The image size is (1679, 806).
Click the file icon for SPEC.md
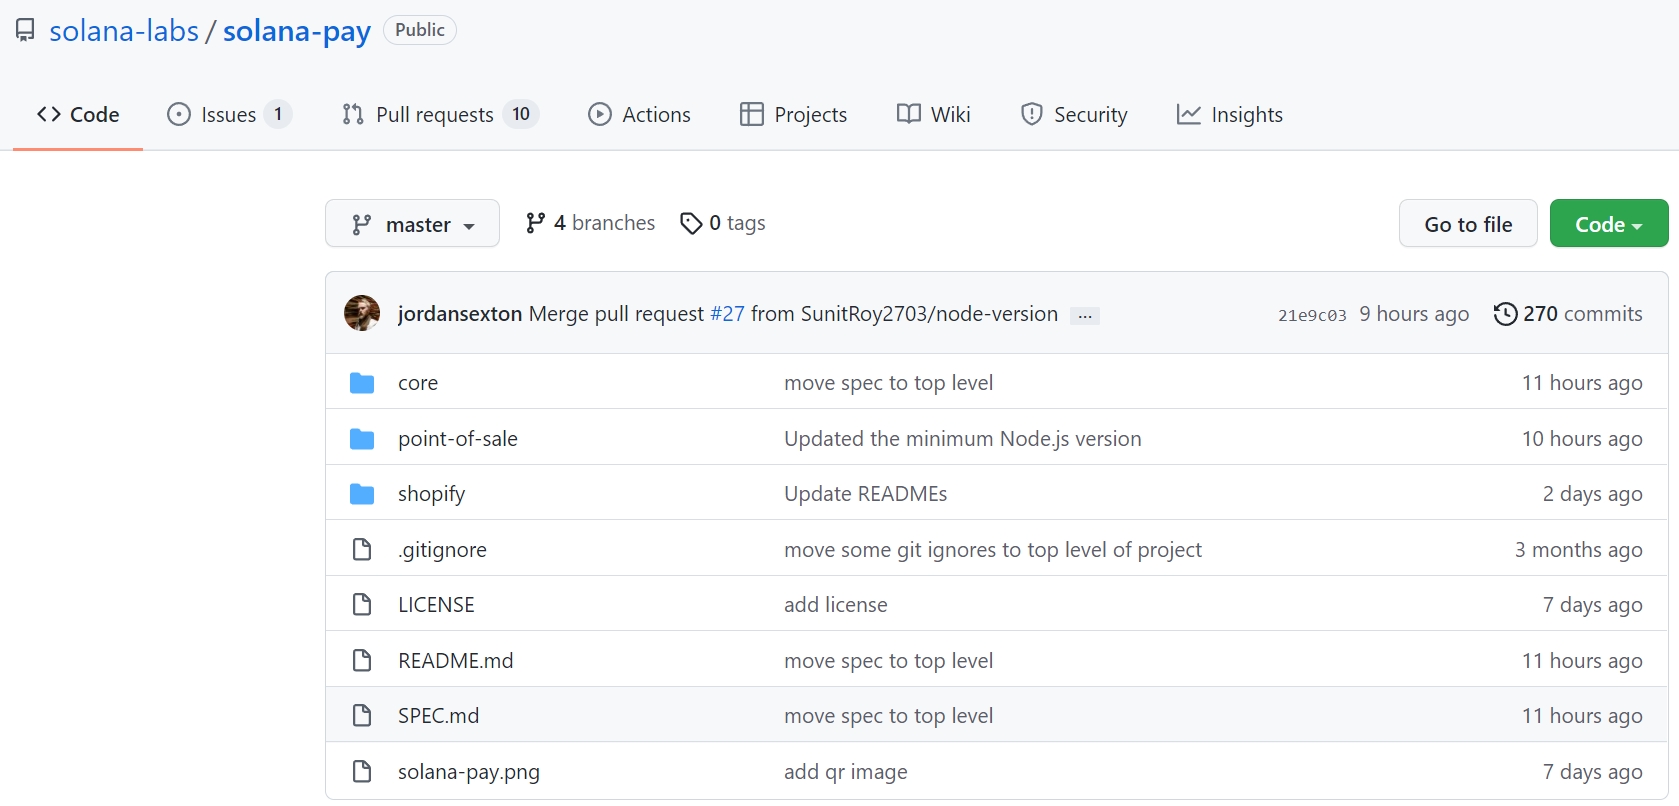point(362,715)
